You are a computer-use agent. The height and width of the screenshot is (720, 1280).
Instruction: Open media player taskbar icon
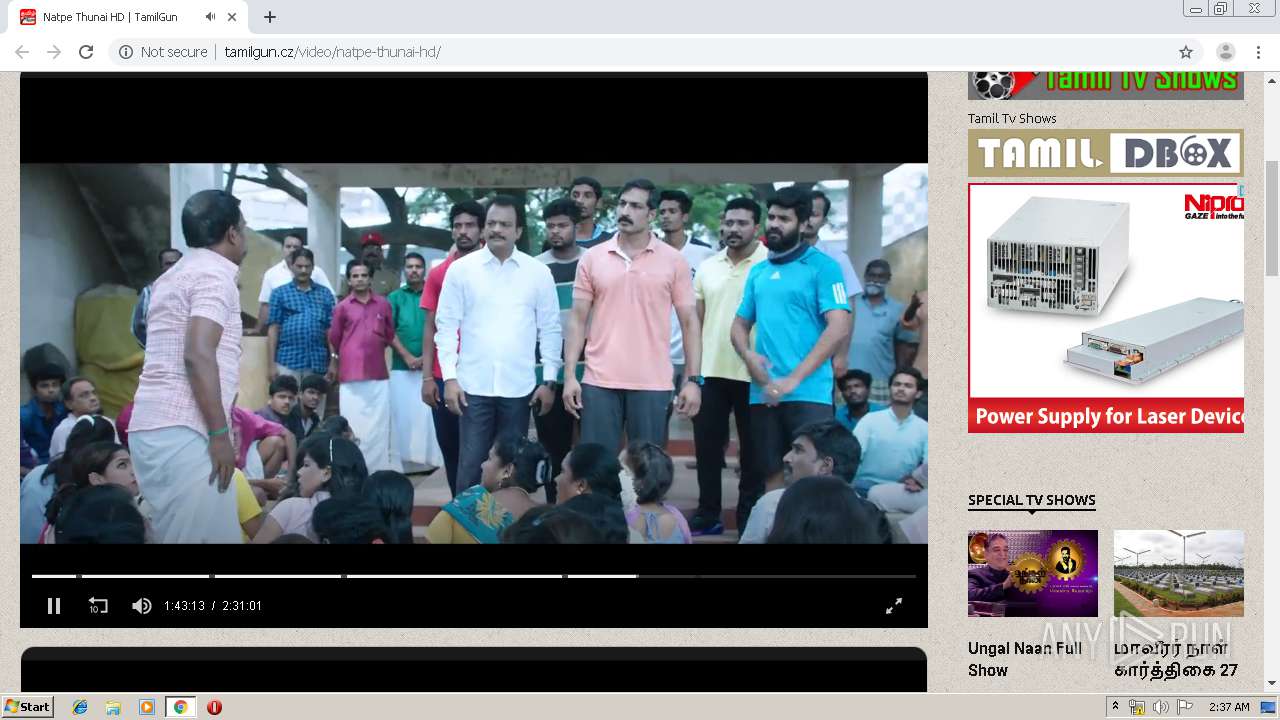(x=147, y=707)
